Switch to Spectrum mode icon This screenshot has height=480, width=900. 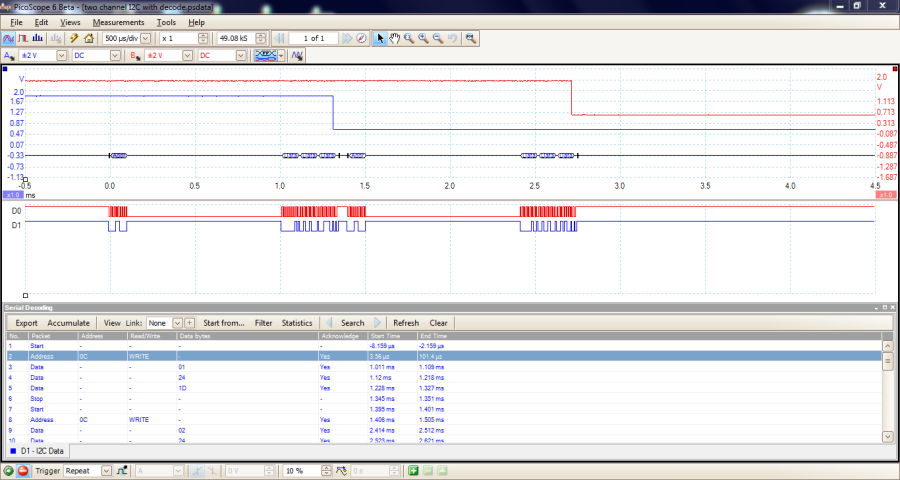click(38, 38)
